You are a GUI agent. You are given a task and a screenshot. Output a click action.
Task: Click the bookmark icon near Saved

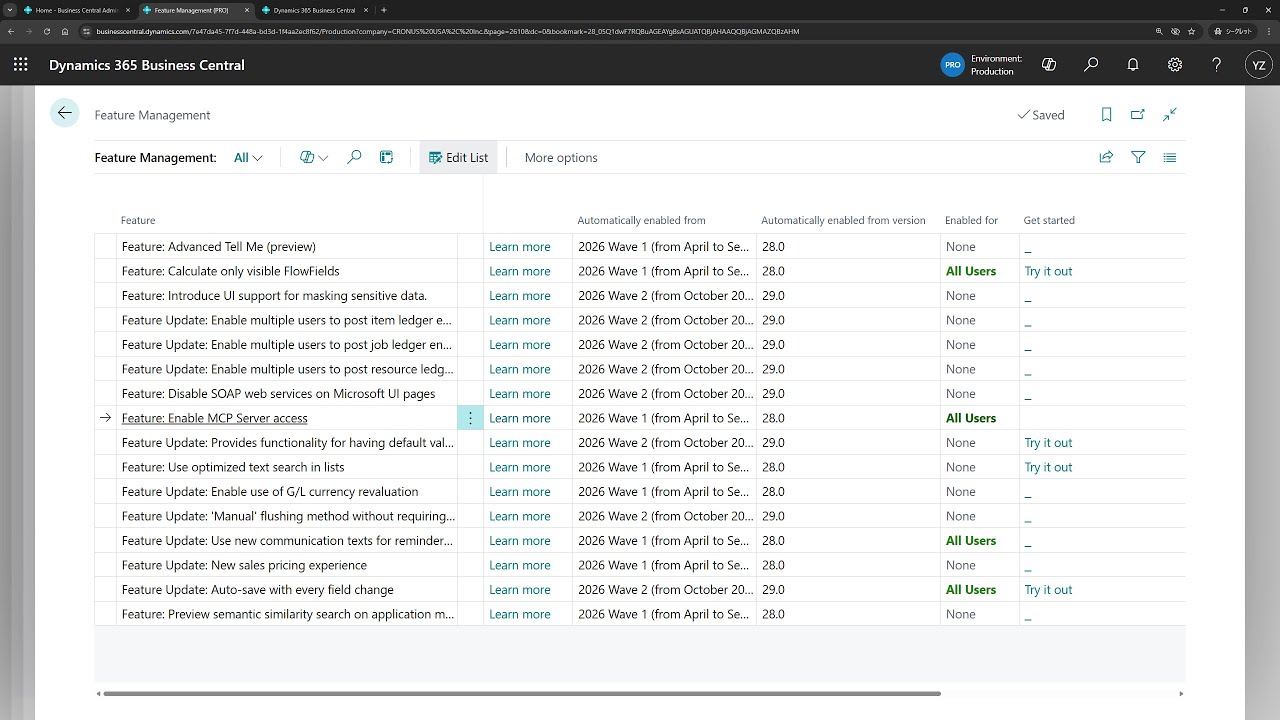pos(1106,114)
